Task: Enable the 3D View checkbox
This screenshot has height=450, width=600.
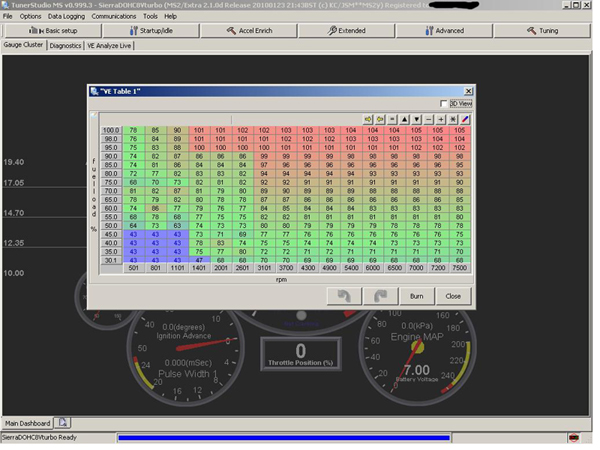Action: (x=445, y=104)
